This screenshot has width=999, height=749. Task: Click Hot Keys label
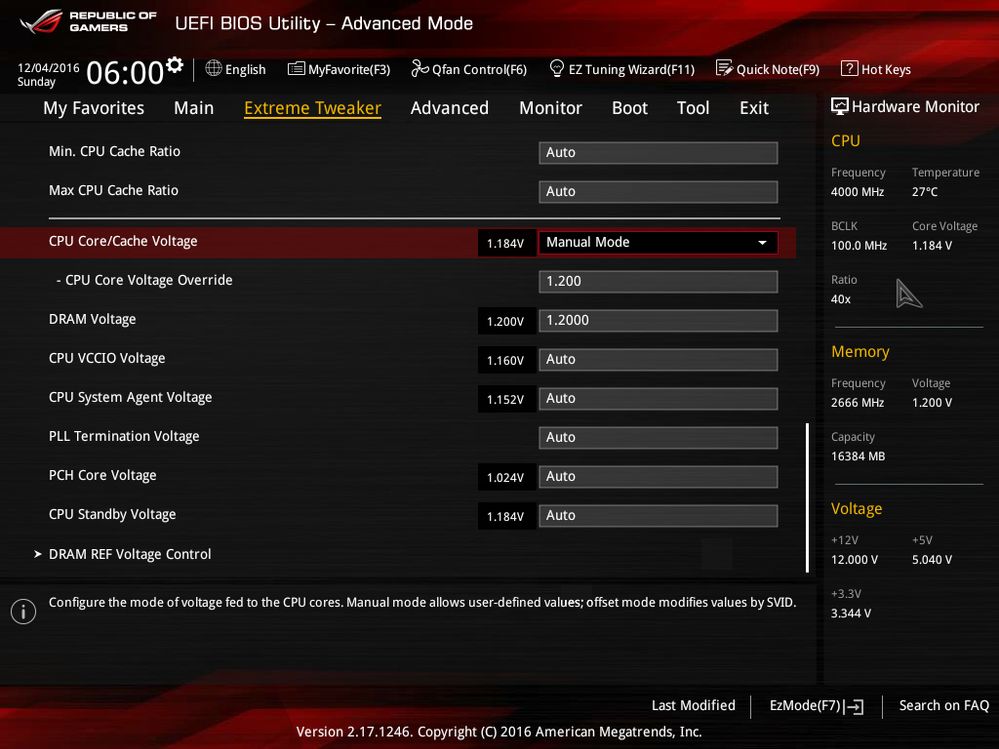point(886,69)
